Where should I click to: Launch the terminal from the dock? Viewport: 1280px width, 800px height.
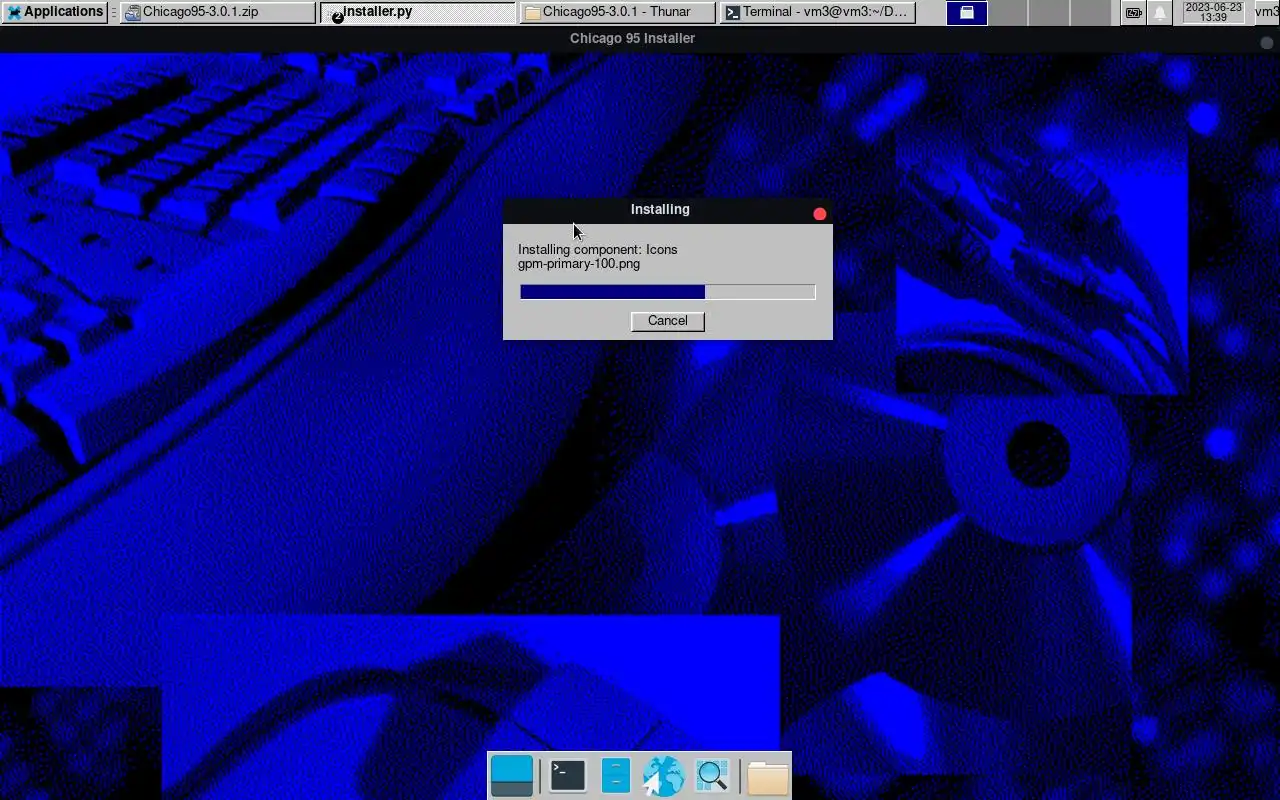coord(567,776)
